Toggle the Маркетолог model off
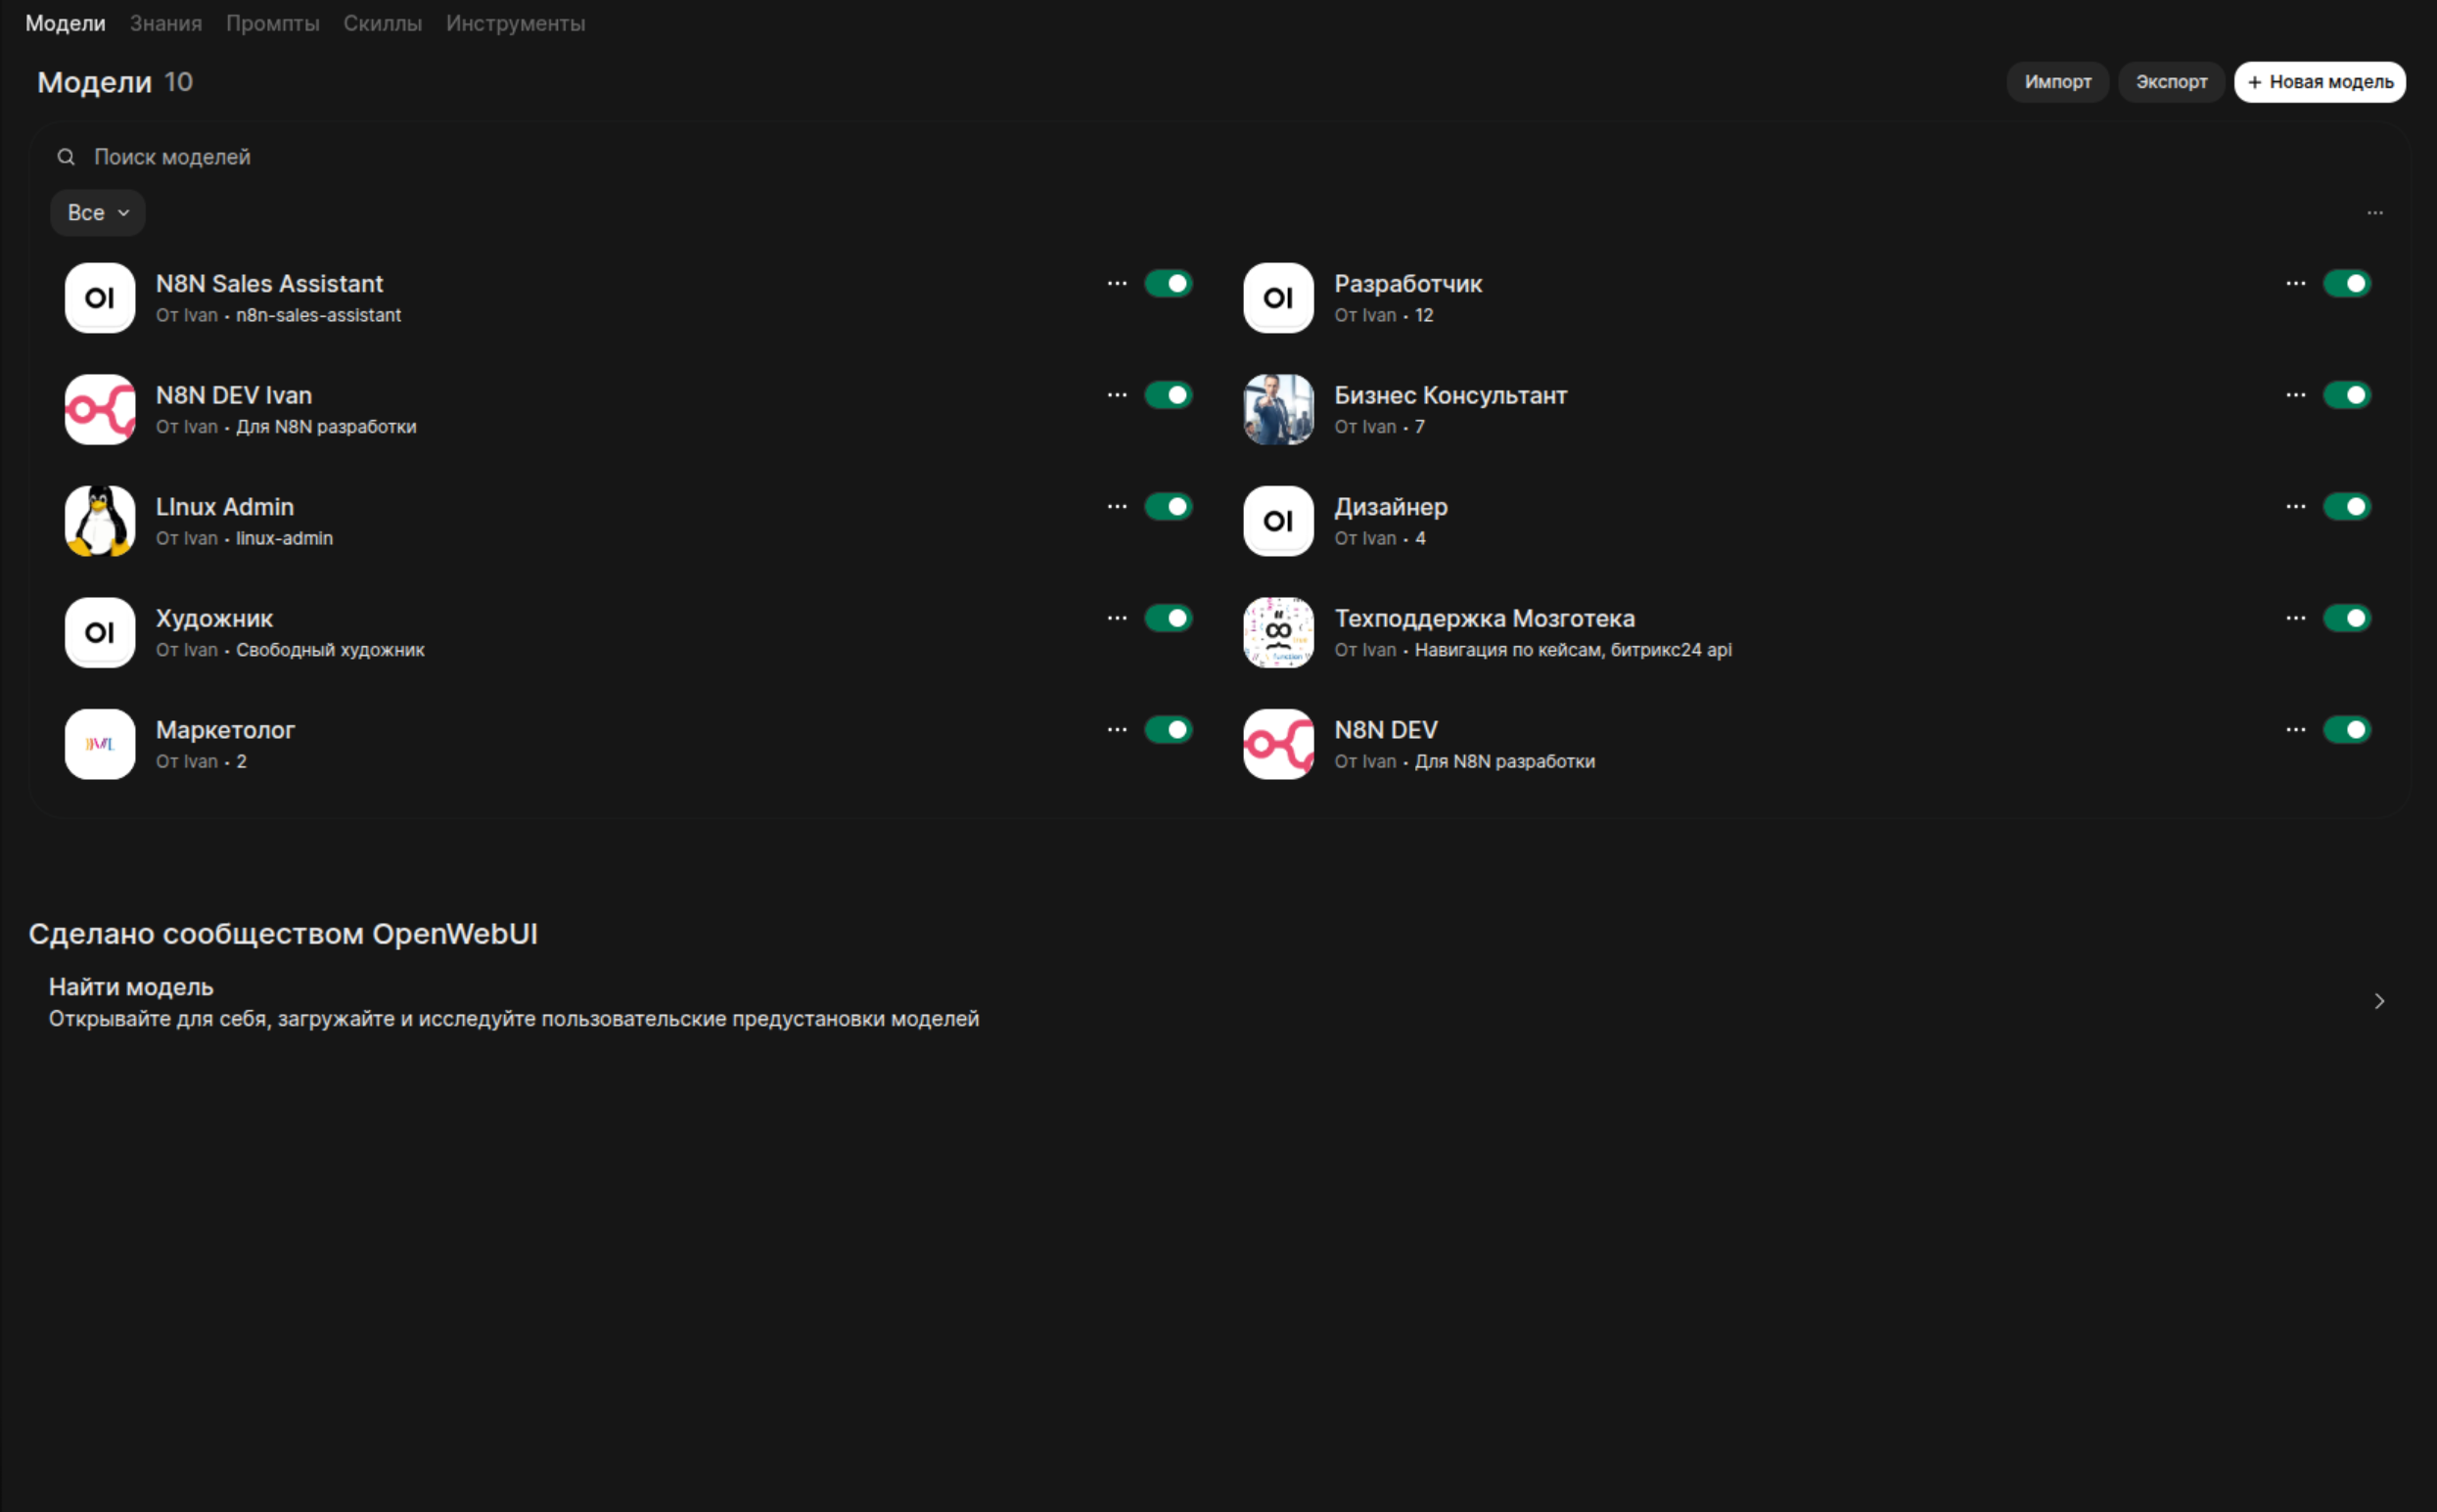 click(x=1170, y=729)
